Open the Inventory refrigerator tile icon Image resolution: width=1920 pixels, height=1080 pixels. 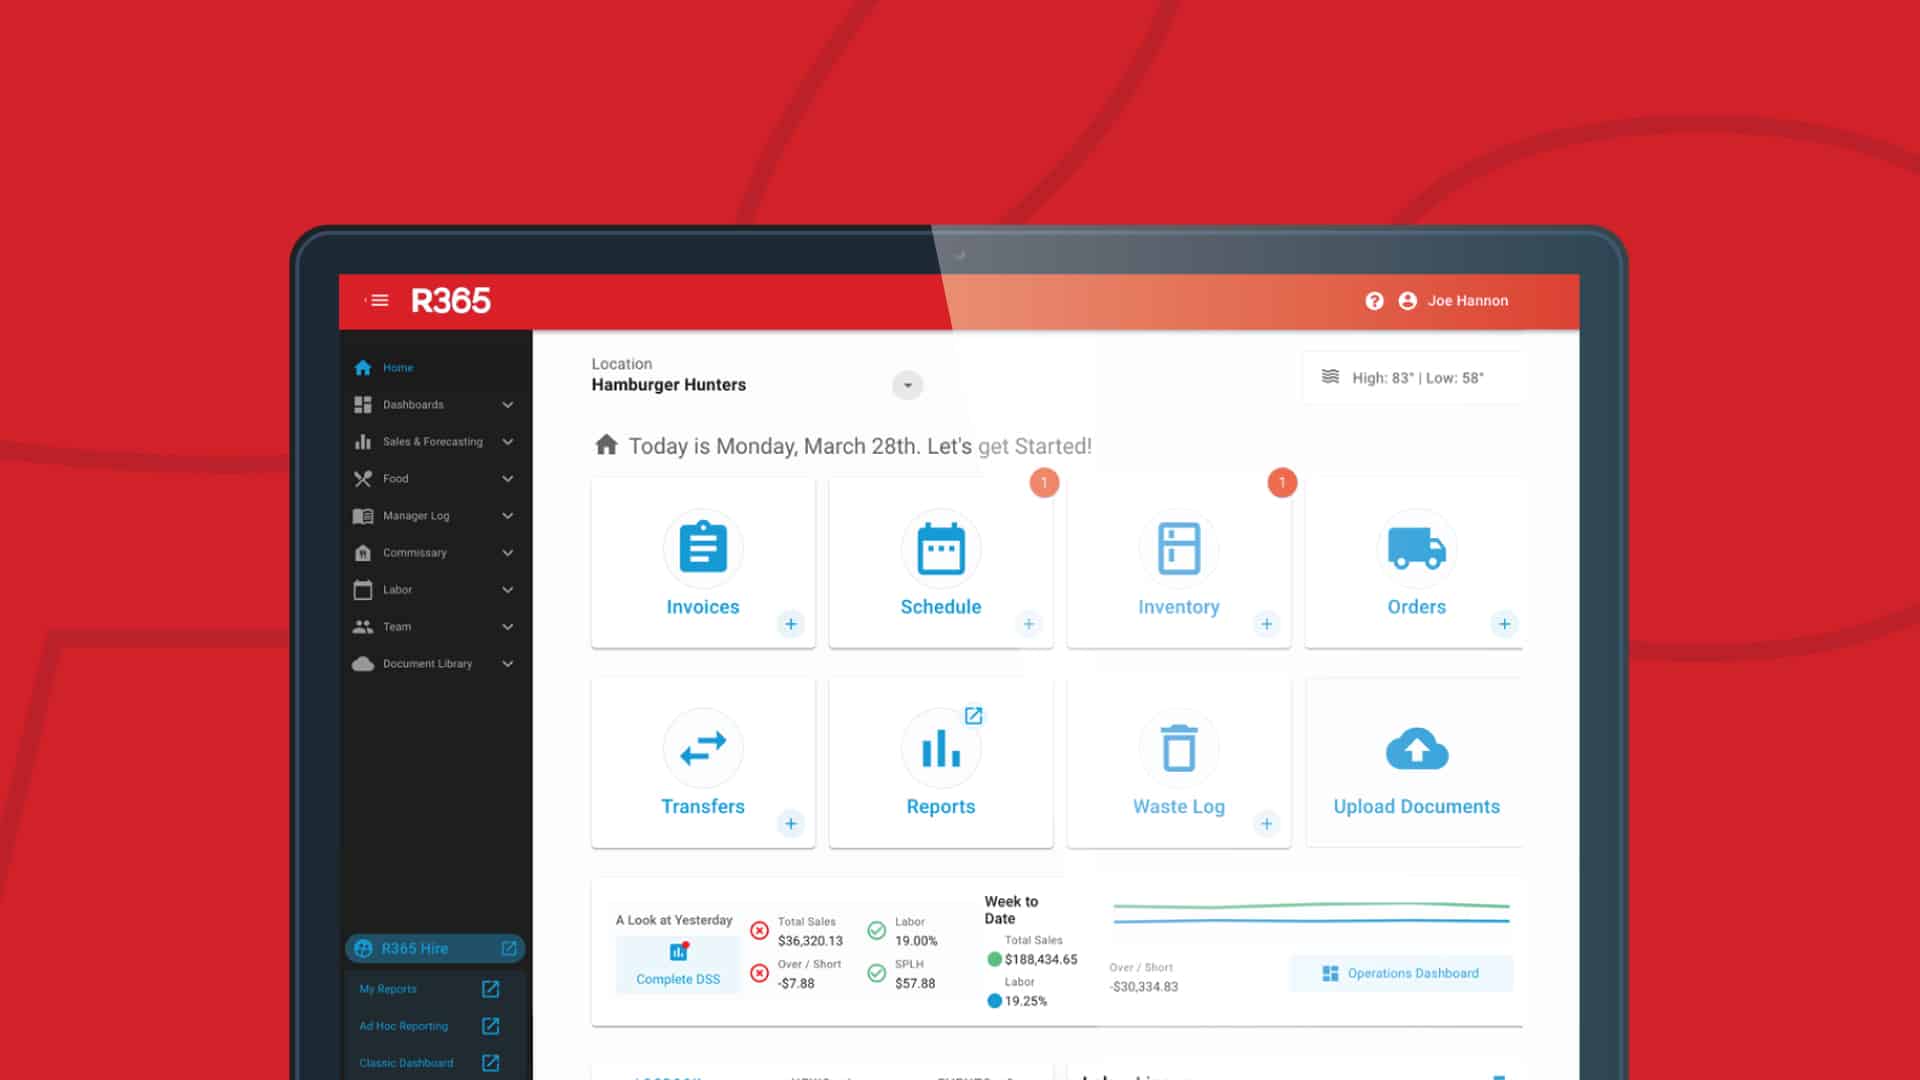coord(1179,548)
